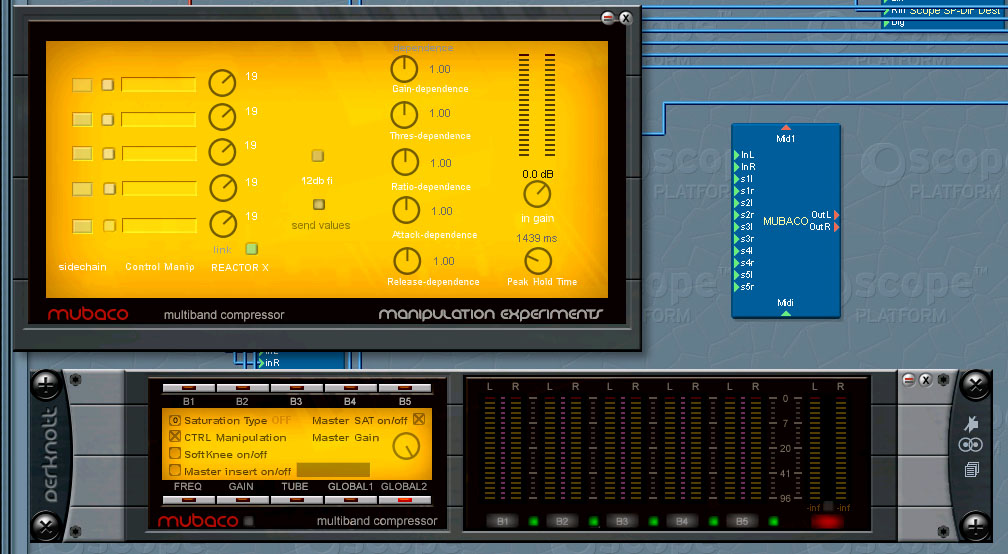This screenshot has height=554, width=1008.
Task: Click the Peak Hold Time knob
Action: 538,261
